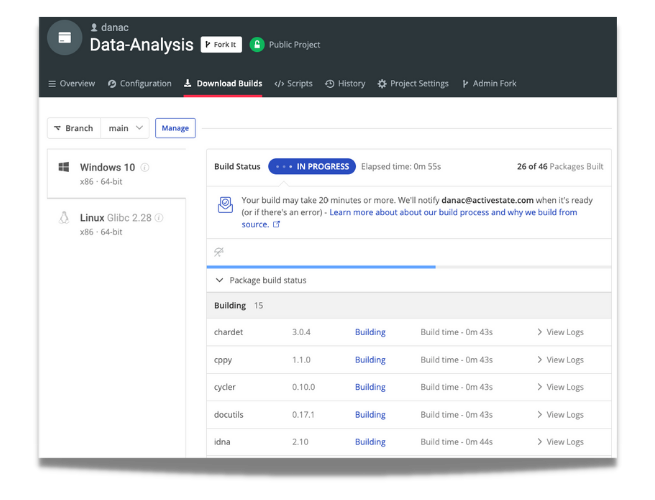The image size is (655, 500).
Task: Click the cycler package name
Action: point(225,387)
